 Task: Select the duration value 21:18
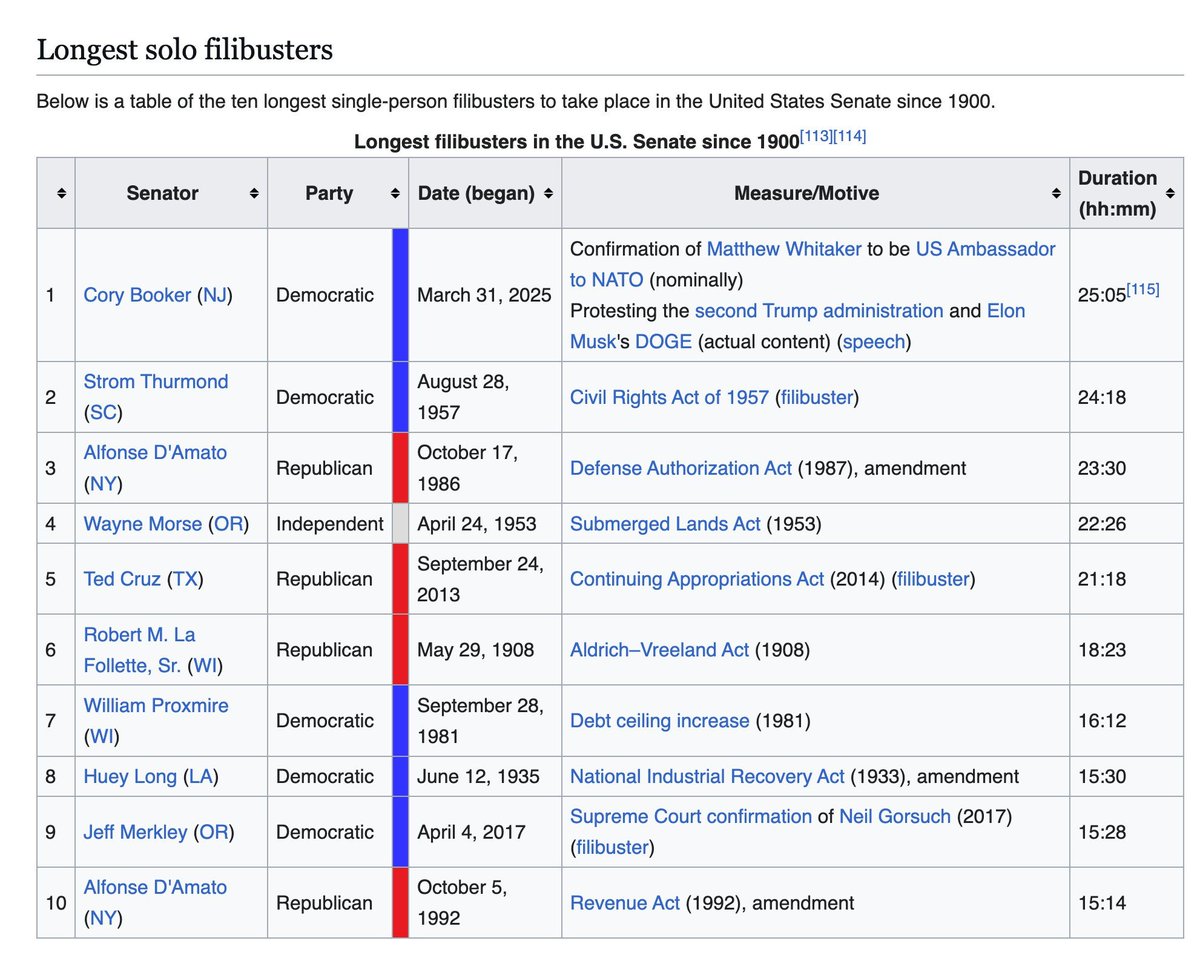[x=1102, y=579]
